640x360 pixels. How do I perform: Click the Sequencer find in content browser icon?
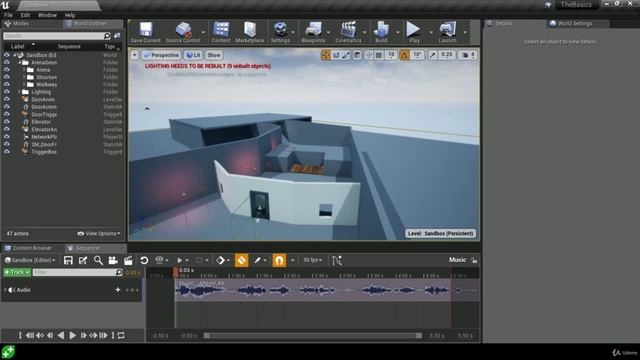point(98,260)
